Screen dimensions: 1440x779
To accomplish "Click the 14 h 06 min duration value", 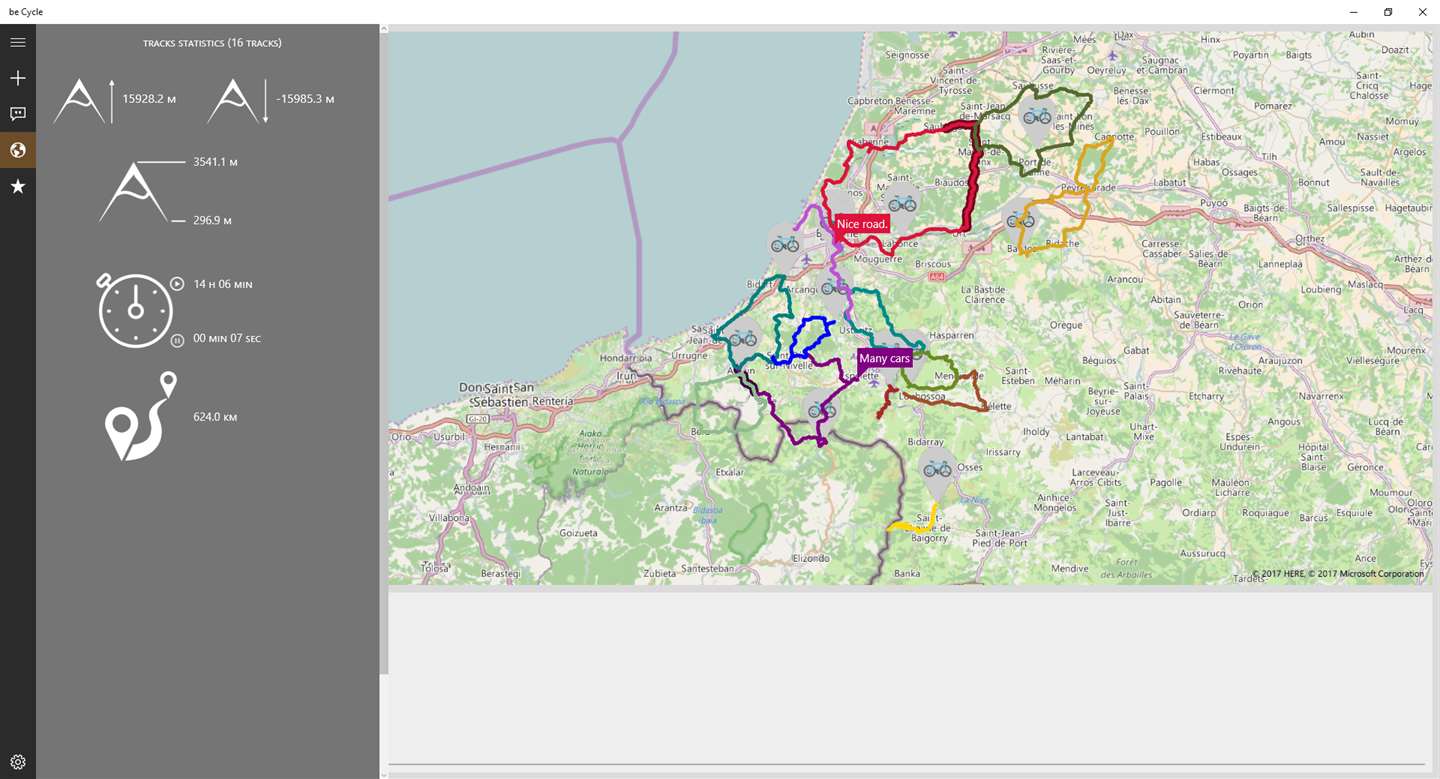I will tap(223, 284).
